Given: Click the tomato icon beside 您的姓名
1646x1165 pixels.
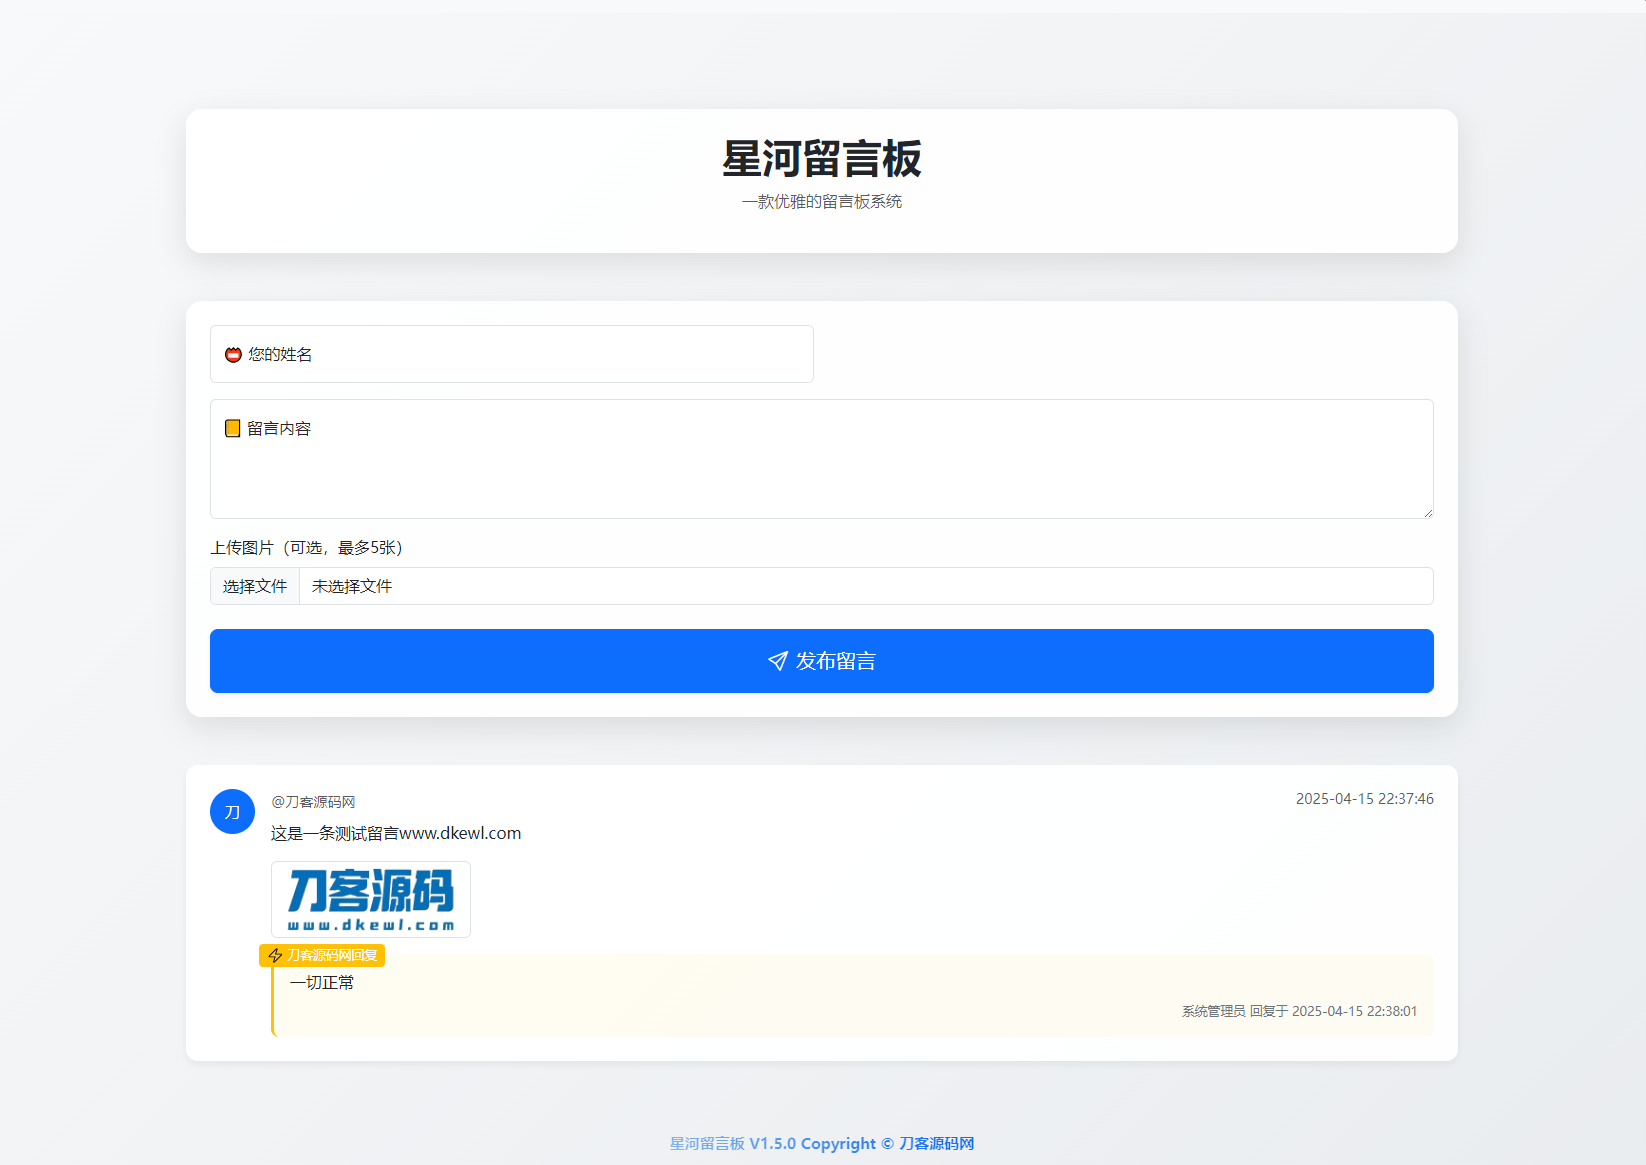Looking at the screenshot, I should [232, 354].
